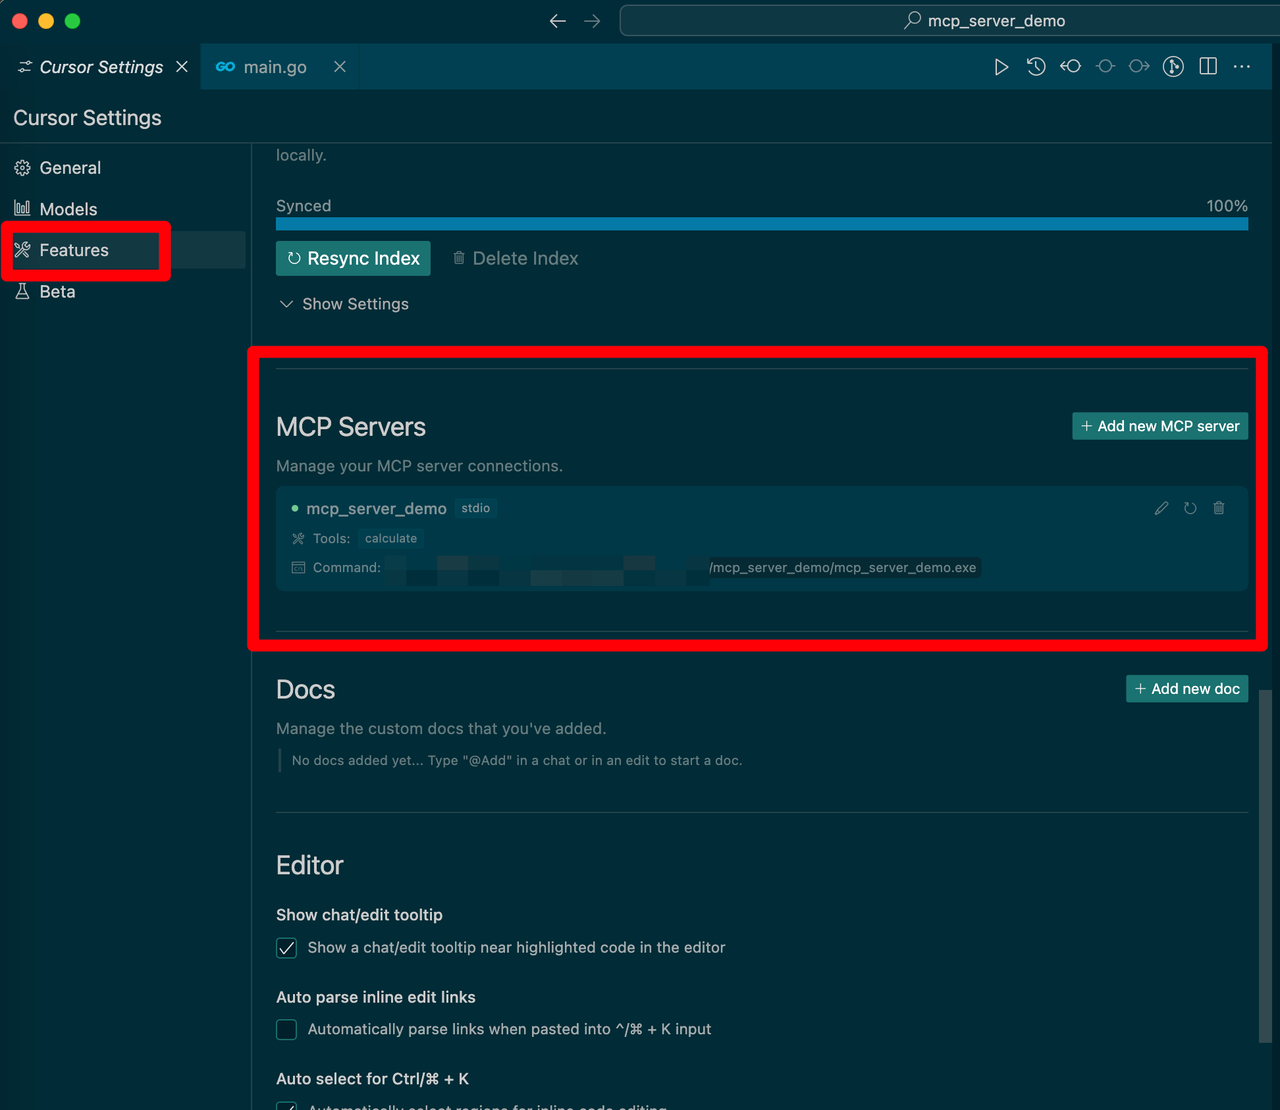Go to previous change arrow-circle icon
The width and height of the screenshot is (1280, 1110).
(1071, 67)
